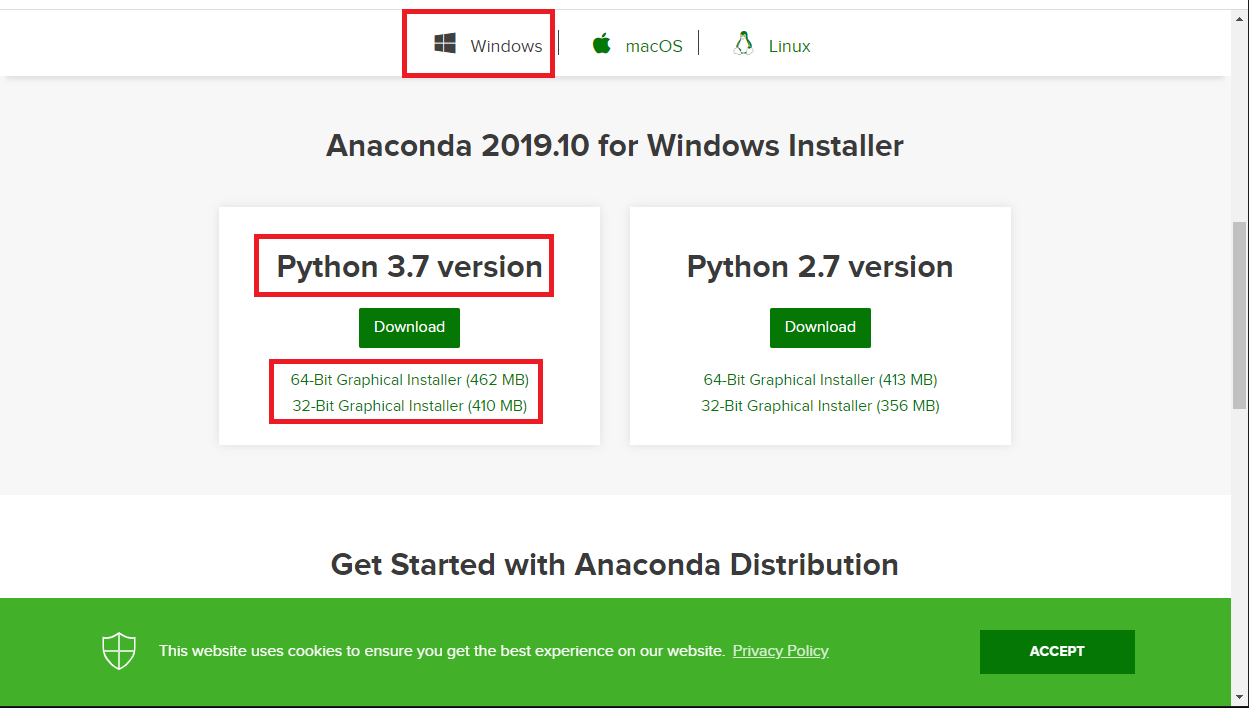Click the Python 2.7 version heading

coord(820,267)
